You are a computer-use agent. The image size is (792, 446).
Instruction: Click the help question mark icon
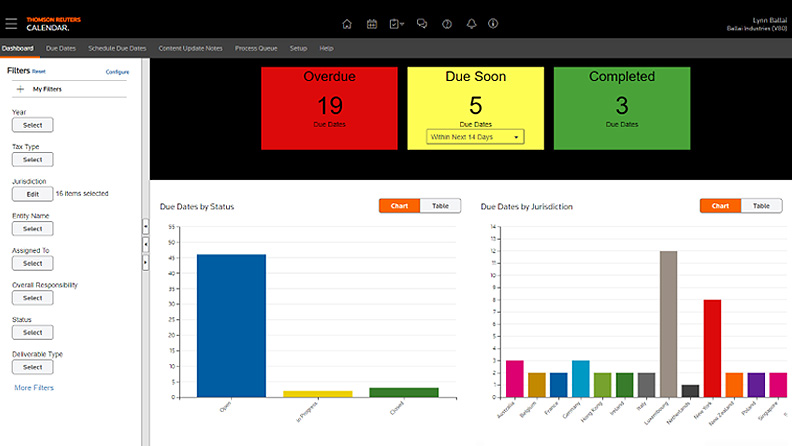[446, 24]
